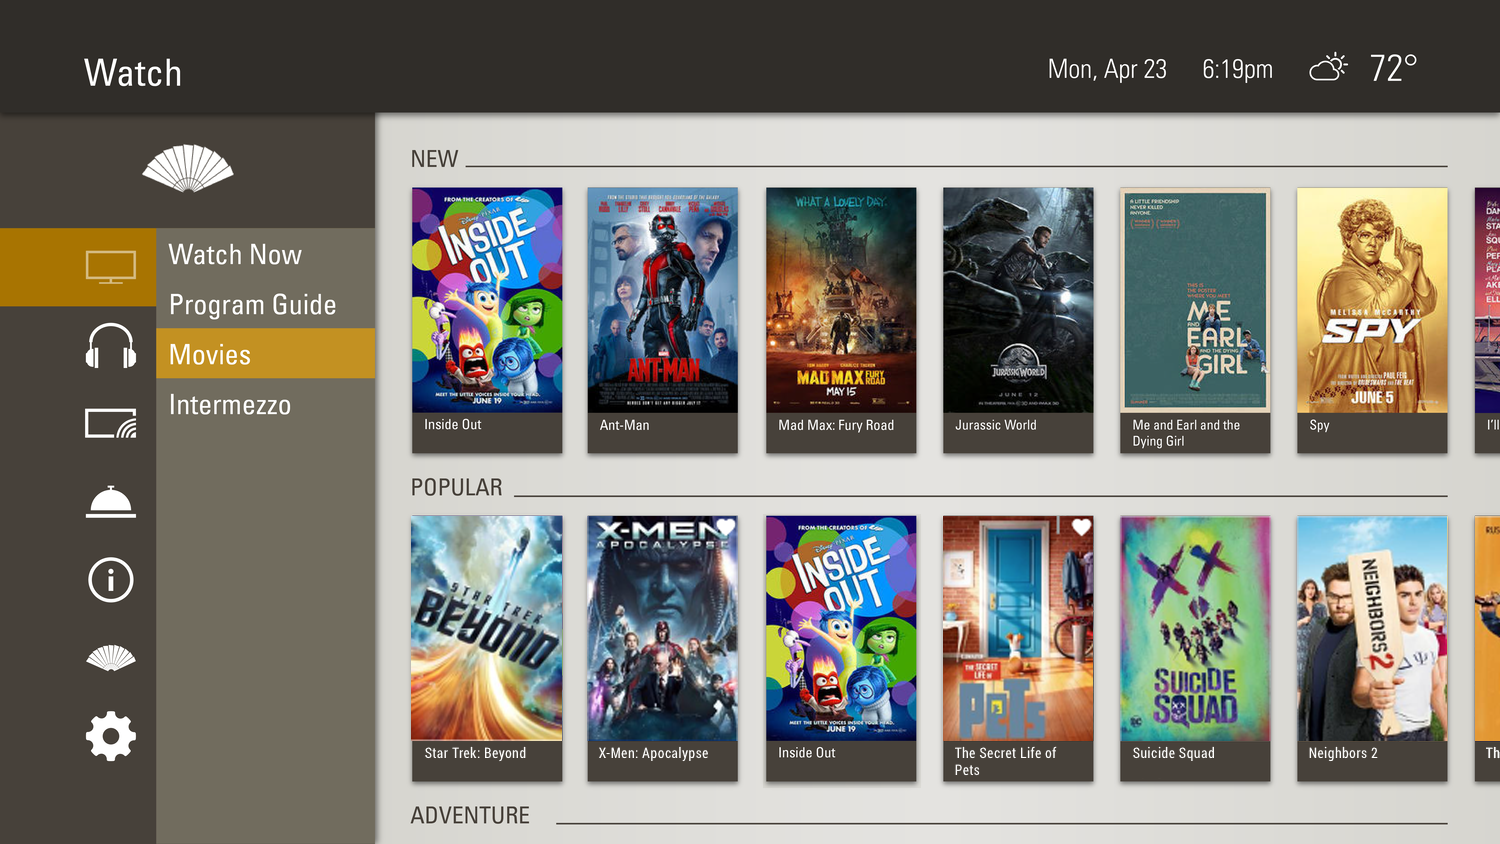Image resolution: width=1500 pixels, height=844 pixels.
Task: Click the large fan logo at the top
Action: point(188,168)
